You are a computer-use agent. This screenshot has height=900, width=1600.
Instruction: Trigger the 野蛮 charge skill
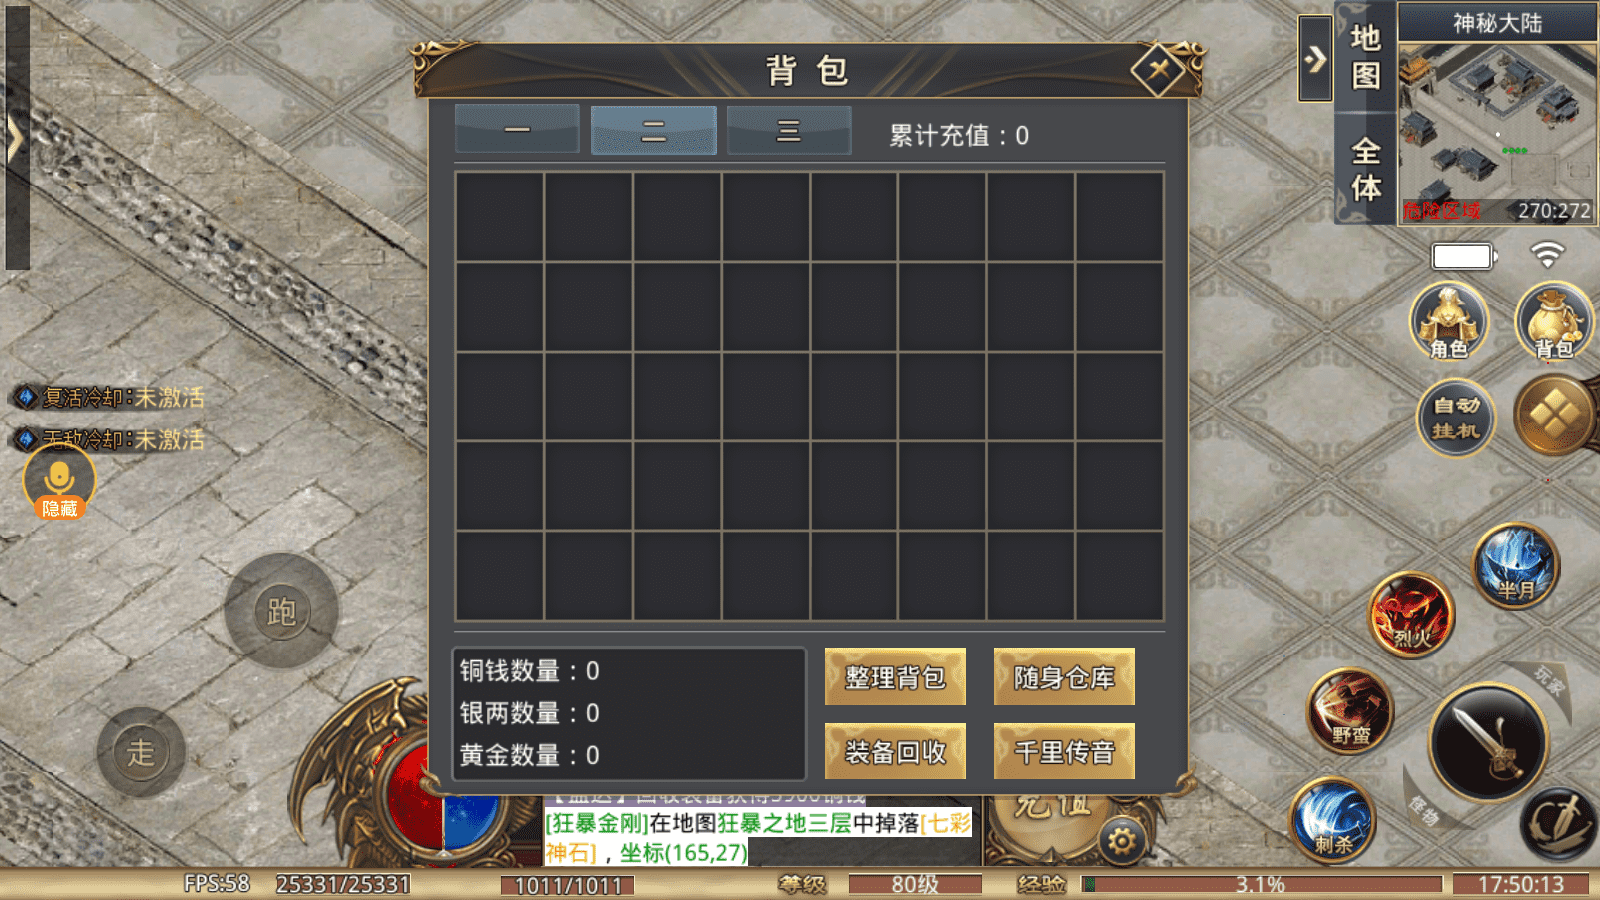(1351, 710)
